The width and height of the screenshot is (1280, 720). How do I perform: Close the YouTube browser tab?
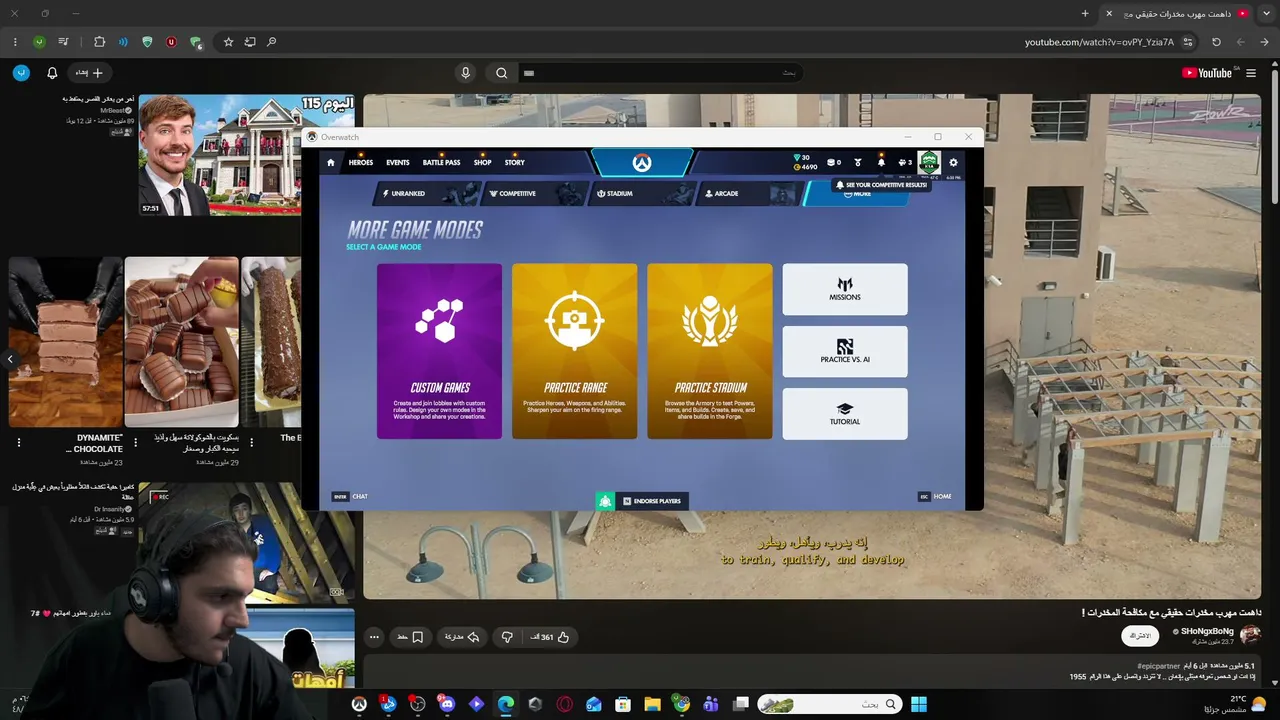pyautogui.click(x=1108, y=13)
